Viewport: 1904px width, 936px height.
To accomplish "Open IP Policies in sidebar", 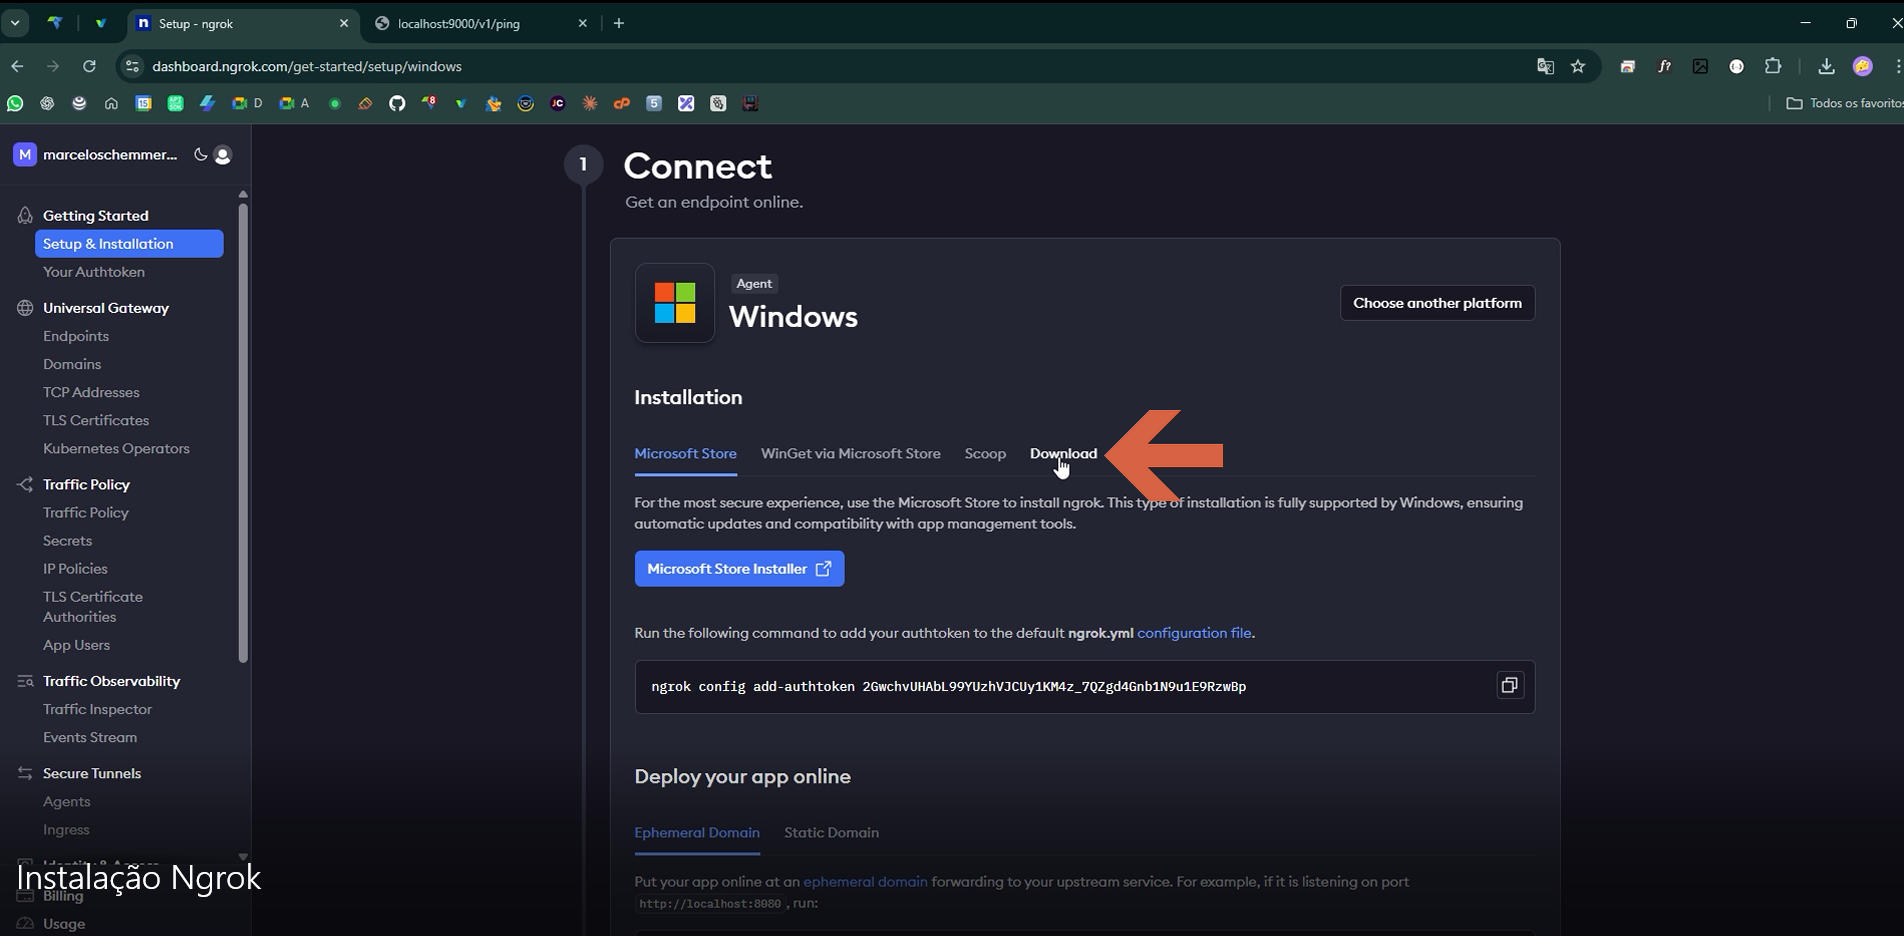I will [x=75, y=568].
